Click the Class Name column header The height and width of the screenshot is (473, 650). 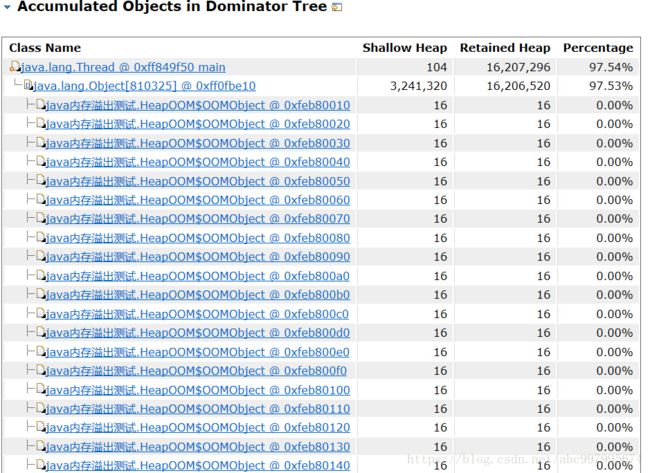click(x=45, y=48)
